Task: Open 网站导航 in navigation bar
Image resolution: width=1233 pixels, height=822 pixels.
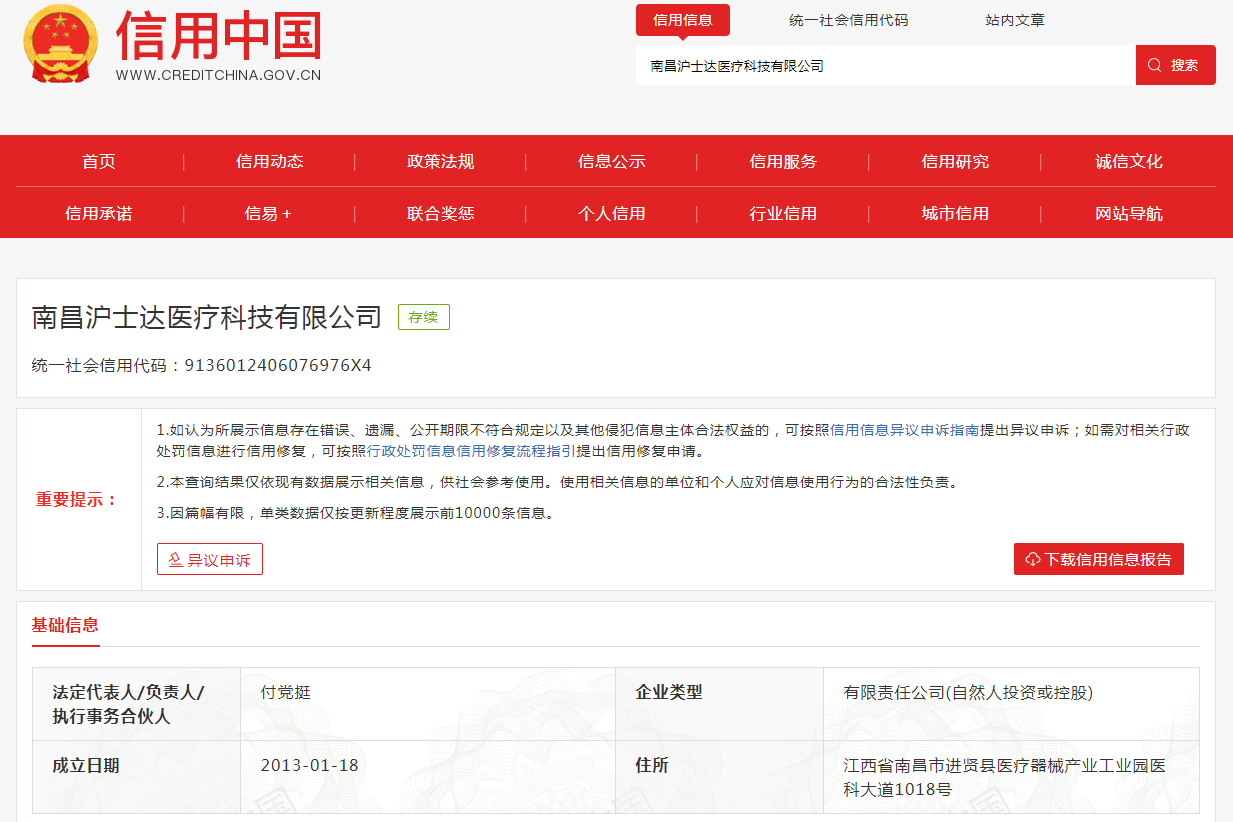Action: (1129, 214)
